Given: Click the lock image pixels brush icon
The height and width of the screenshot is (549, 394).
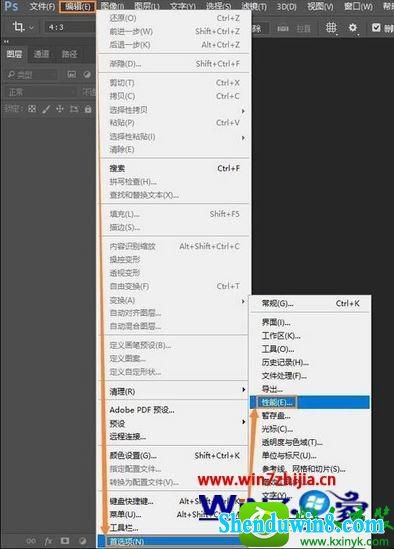Looking at the screenshot, I should 46,109.
